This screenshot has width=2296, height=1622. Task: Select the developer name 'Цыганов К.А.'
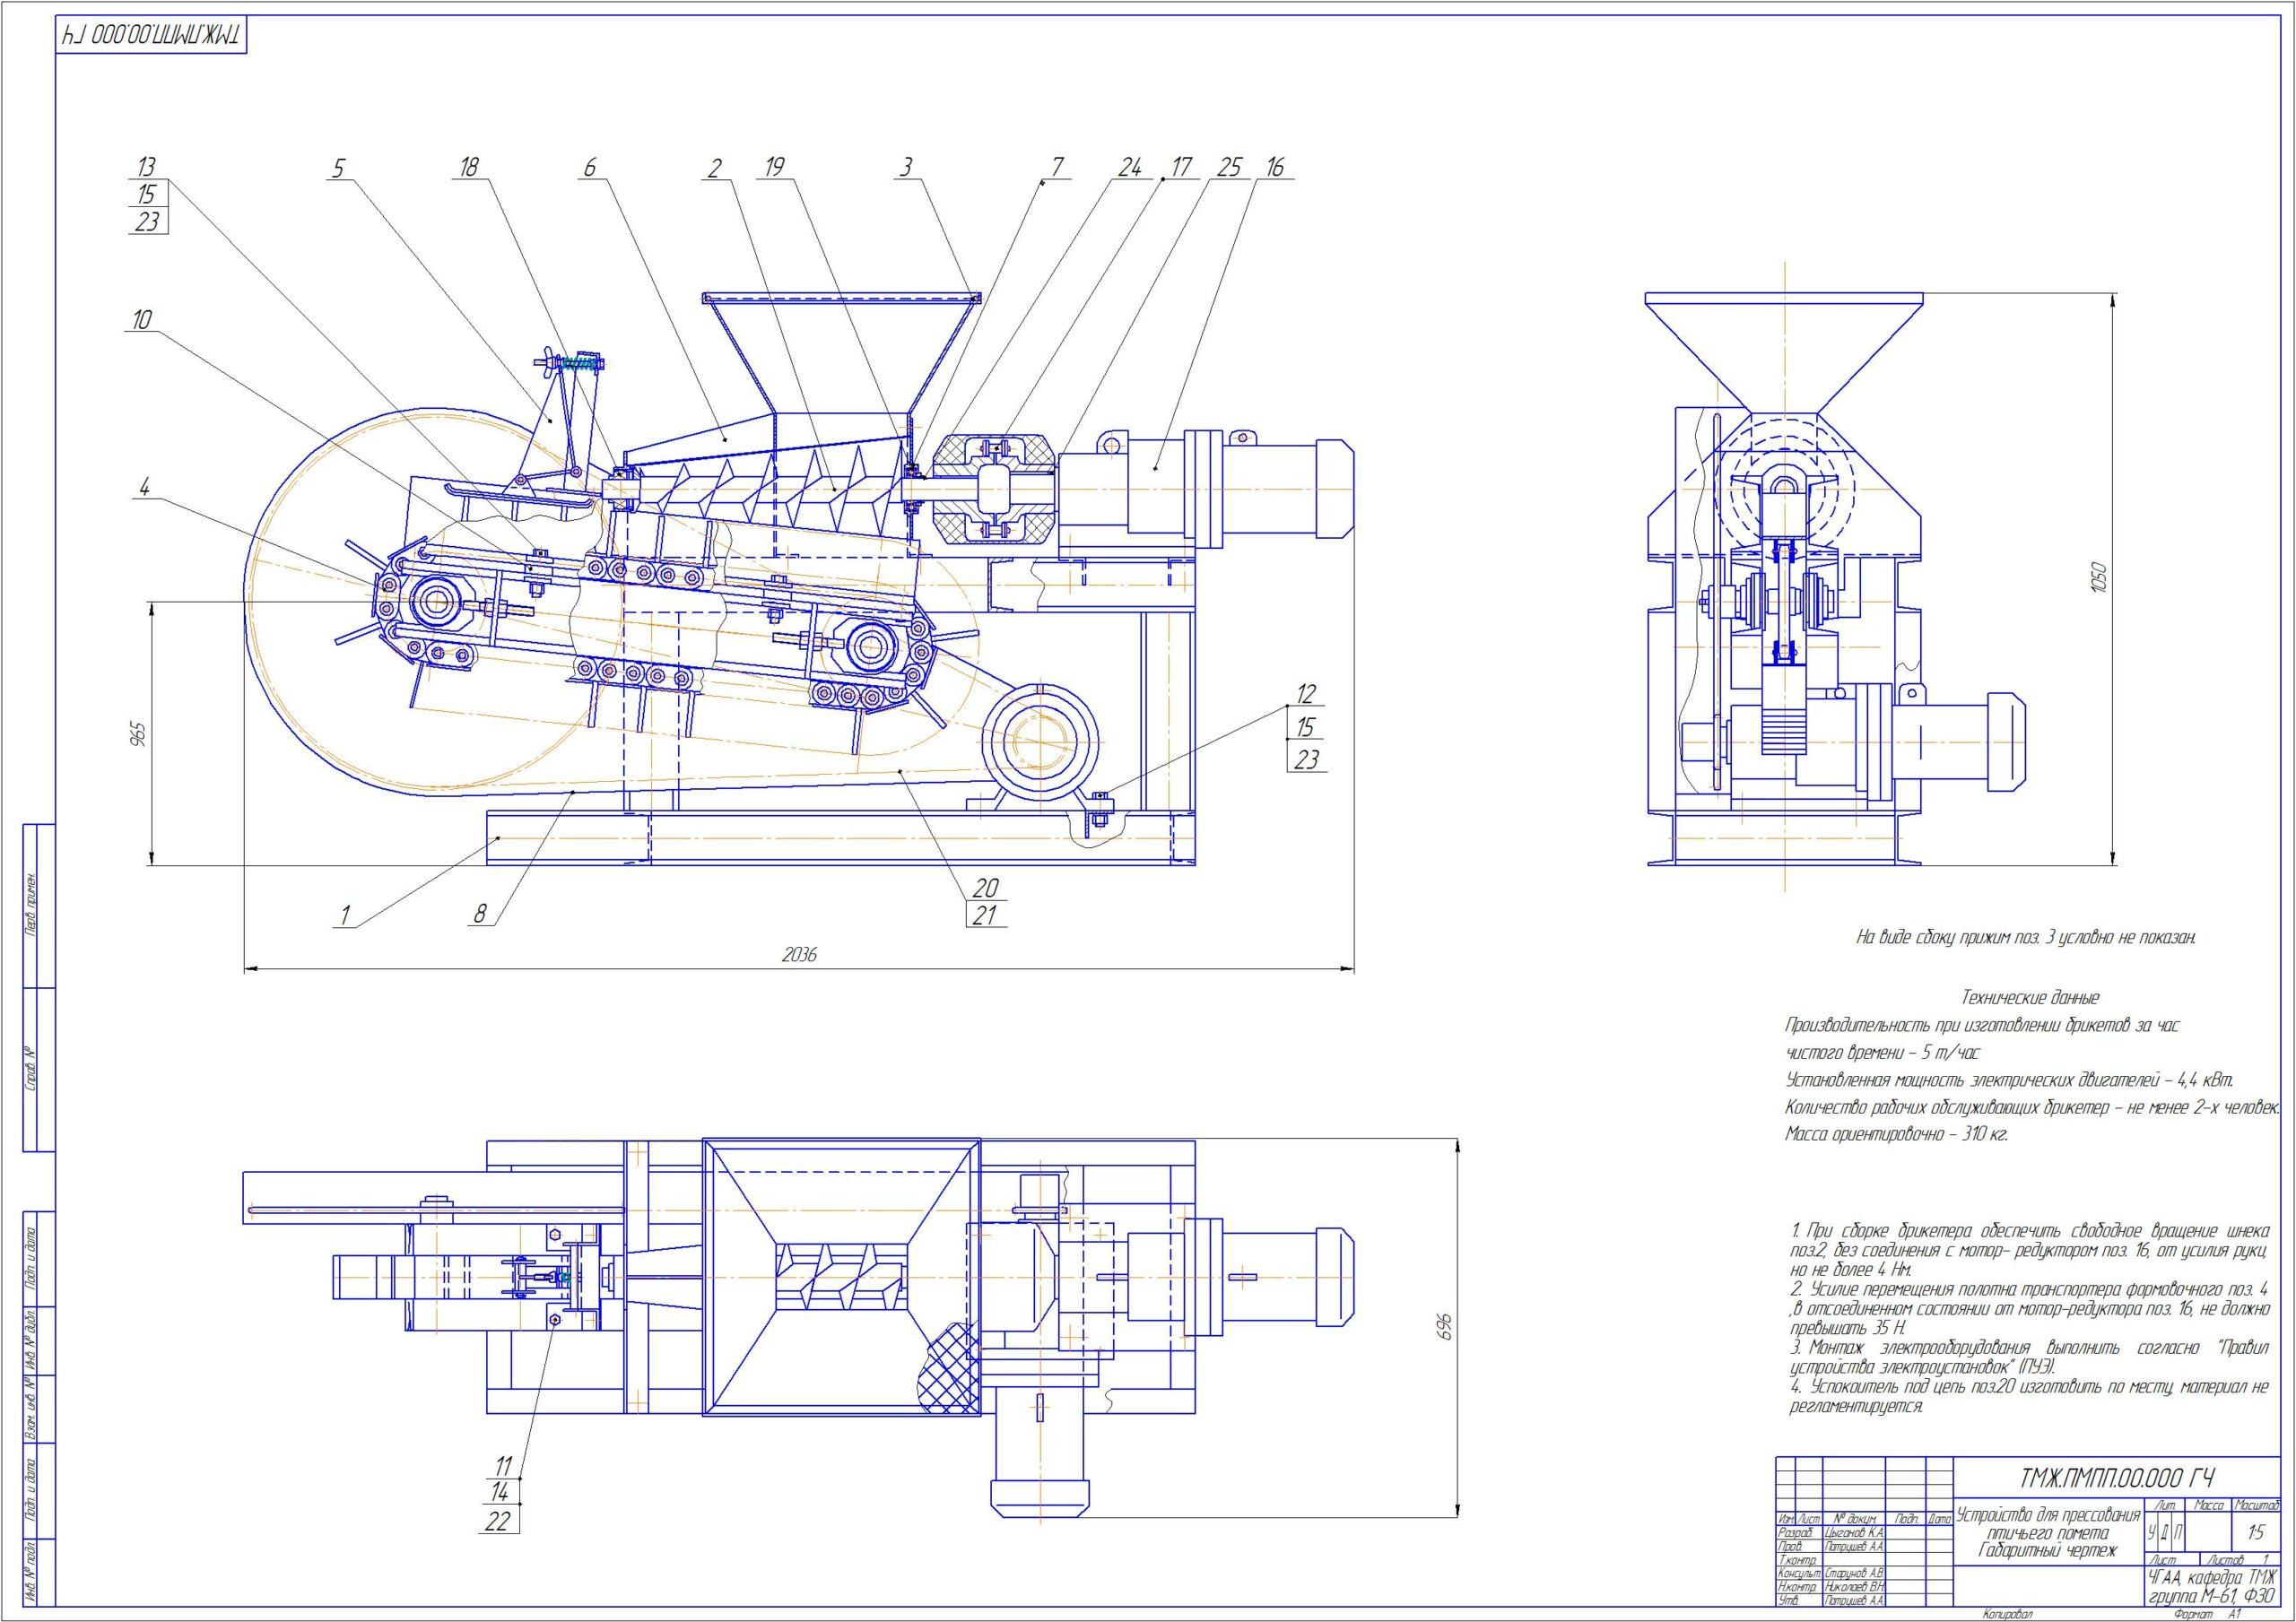click(x=1855, y=1532)
